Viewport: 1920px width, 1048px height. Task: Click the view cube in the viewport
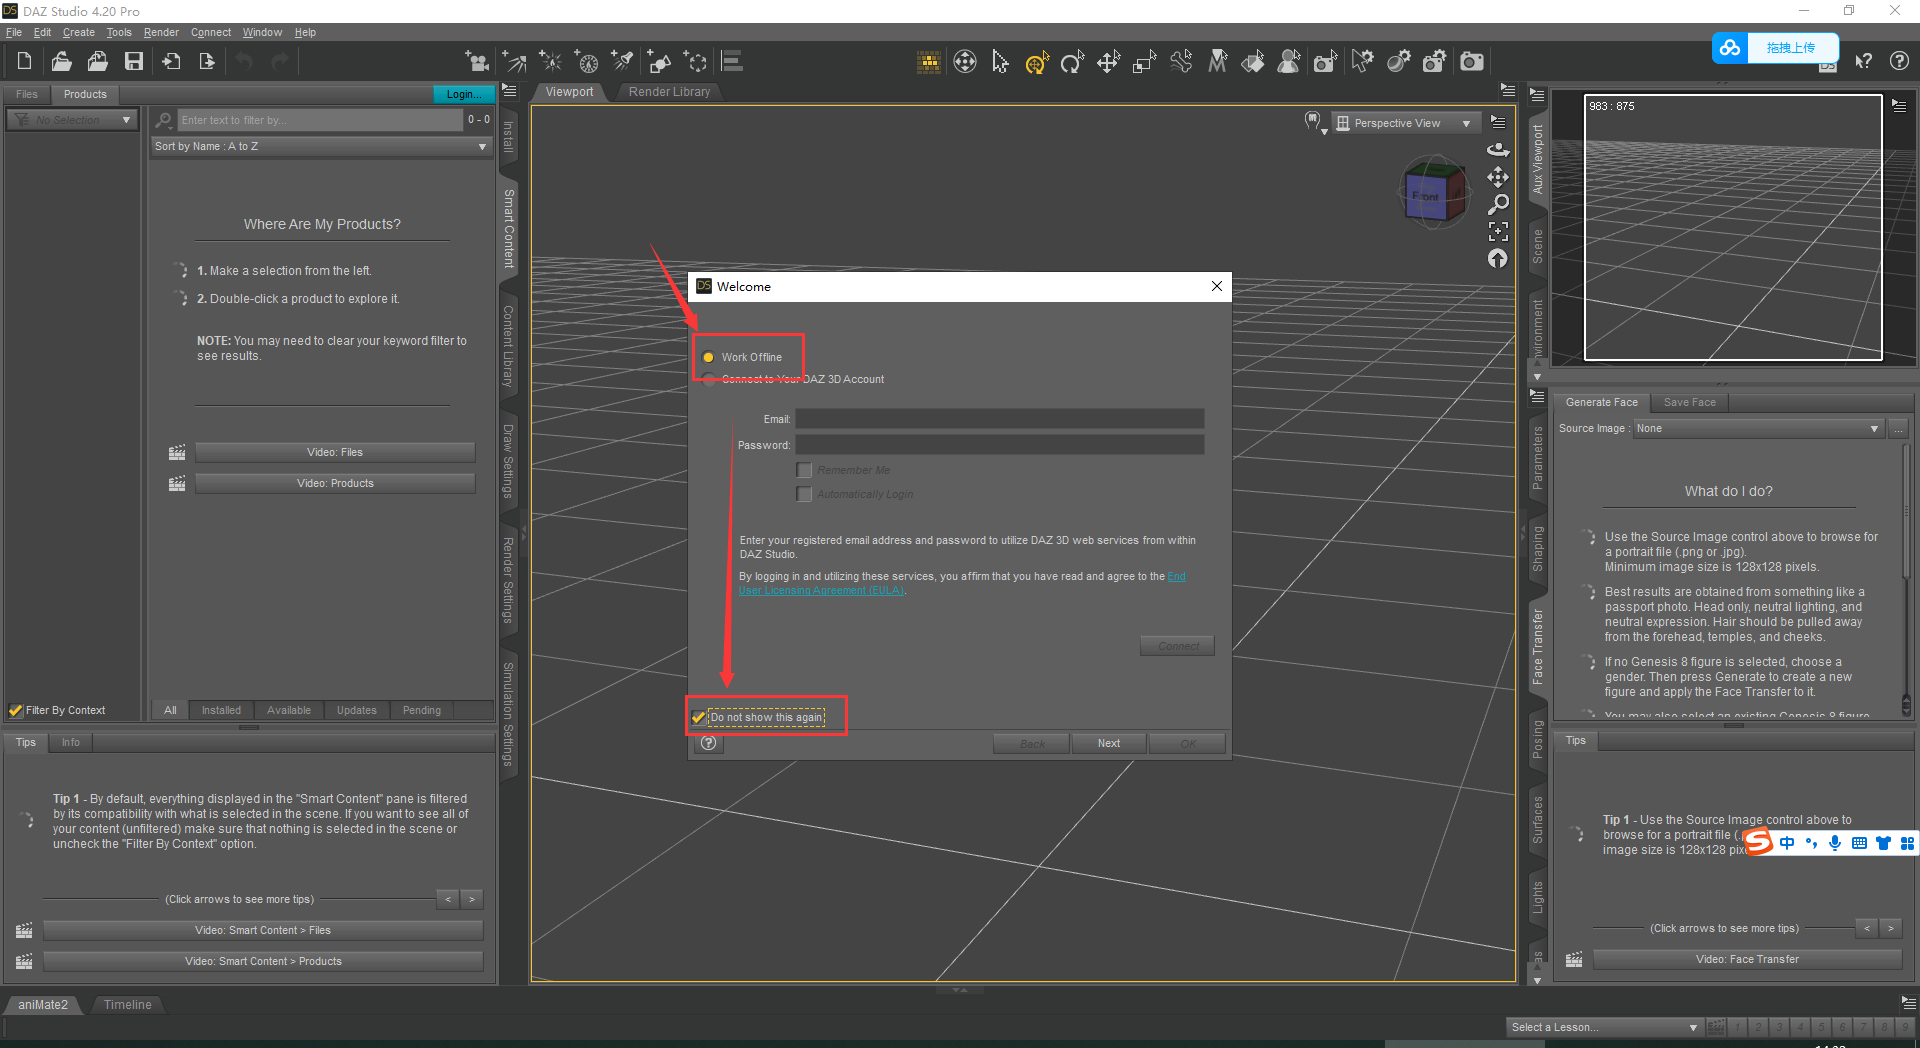pos(1434,190)
